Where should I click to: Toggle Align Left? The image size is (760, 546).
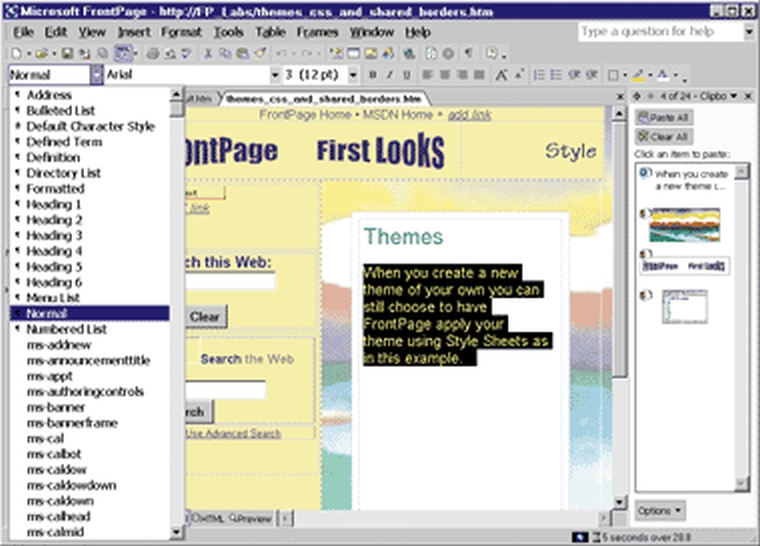click(428, 75)
